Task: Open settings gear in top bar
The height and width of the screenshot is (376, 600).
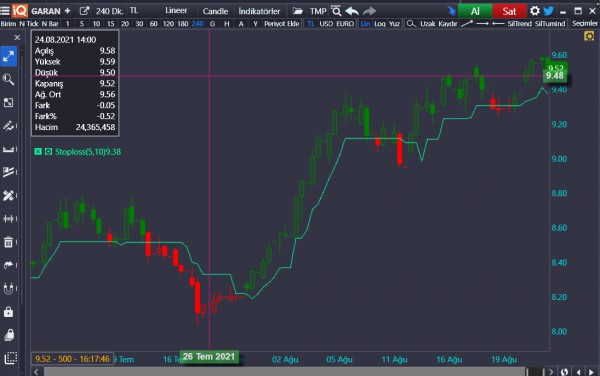Action: pos(535,11)
